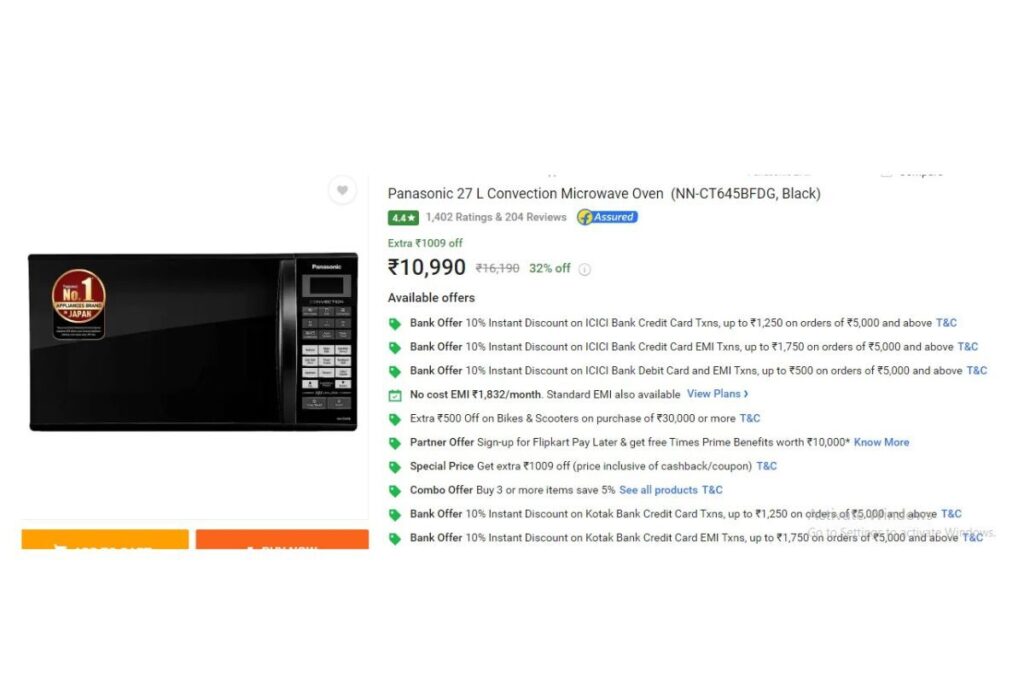The width and height of the screenshot is (1024, 683).
Task: Click the orange Buy Now button
Action: point(282,539)
